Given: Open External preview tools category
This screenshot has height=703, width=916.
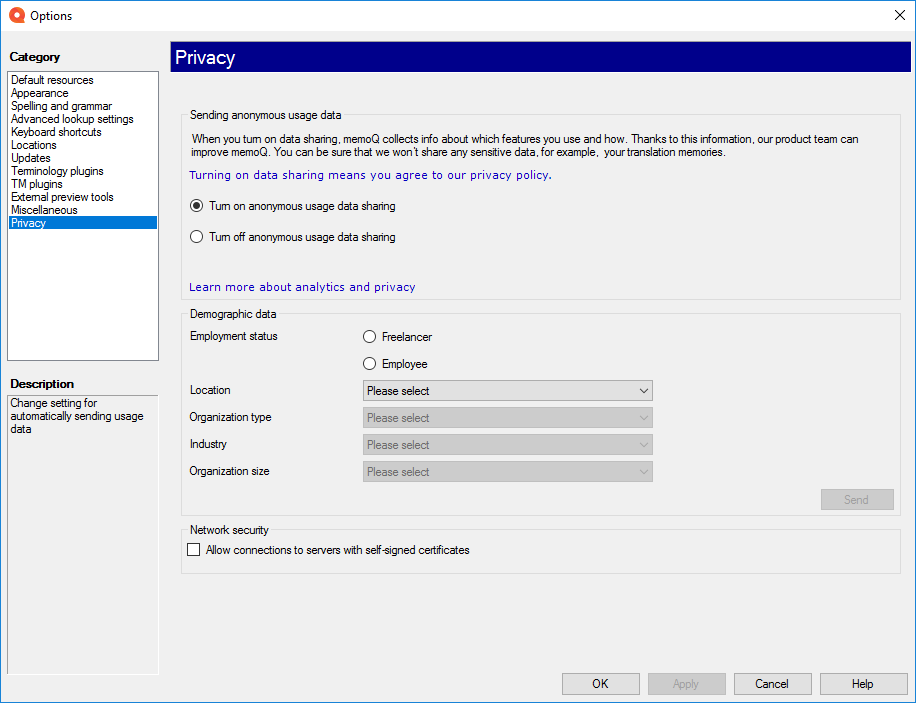Looking at the screenshot, I should pos(83,197).
